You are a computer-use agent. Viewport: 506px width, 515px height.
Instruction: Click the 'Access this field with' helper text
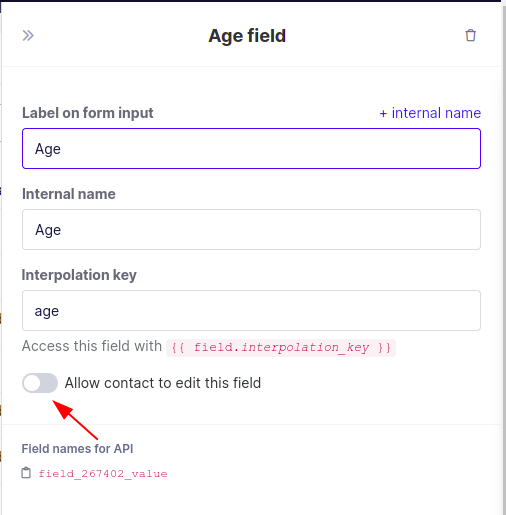coord(92,346)
